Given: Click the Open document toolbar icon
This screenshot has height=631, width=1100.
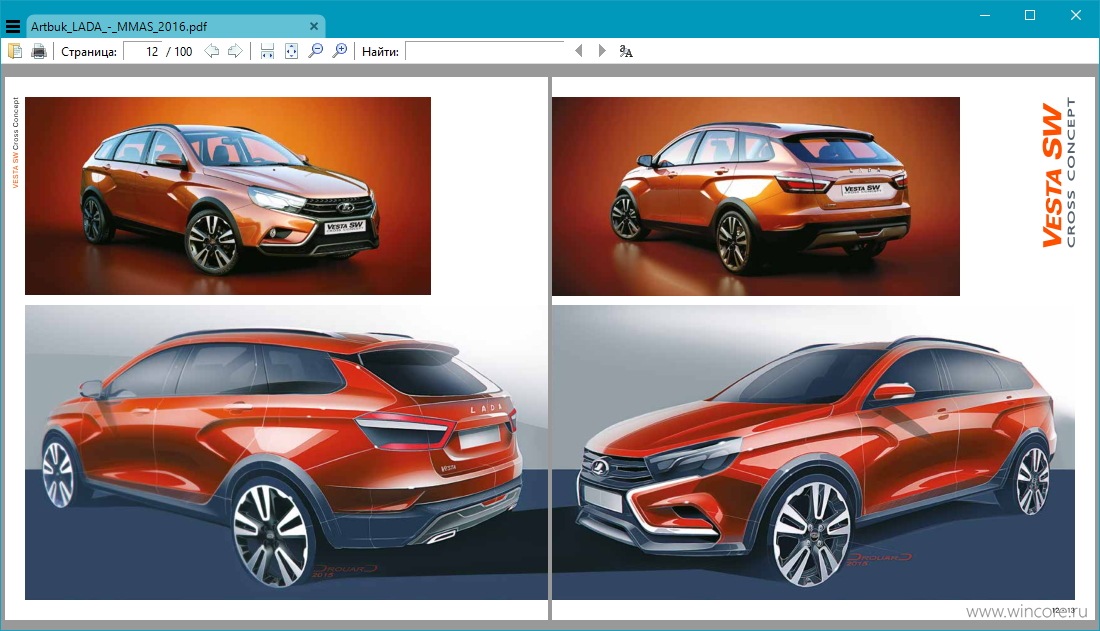Looking at the screenshot, I should click(15, 51).
